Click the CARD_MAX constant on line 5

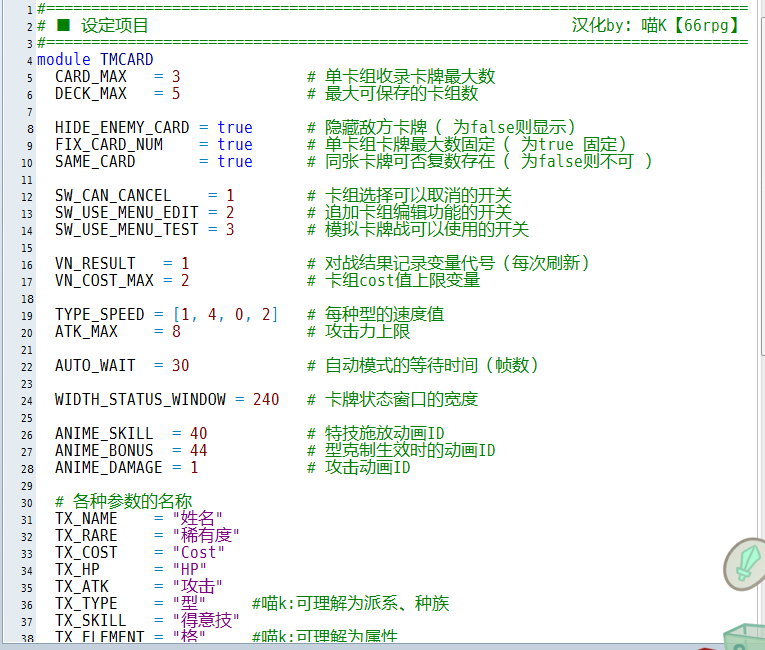[91, 77]
